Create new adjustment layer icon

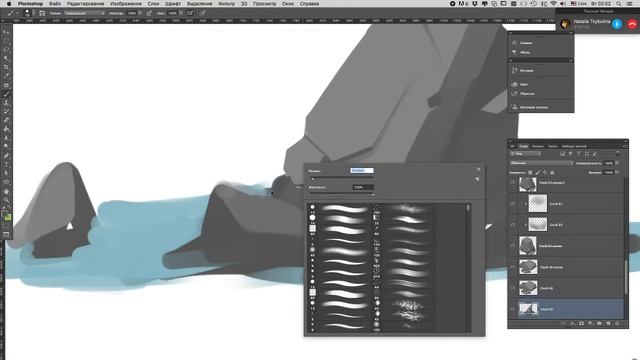[590, 323]
